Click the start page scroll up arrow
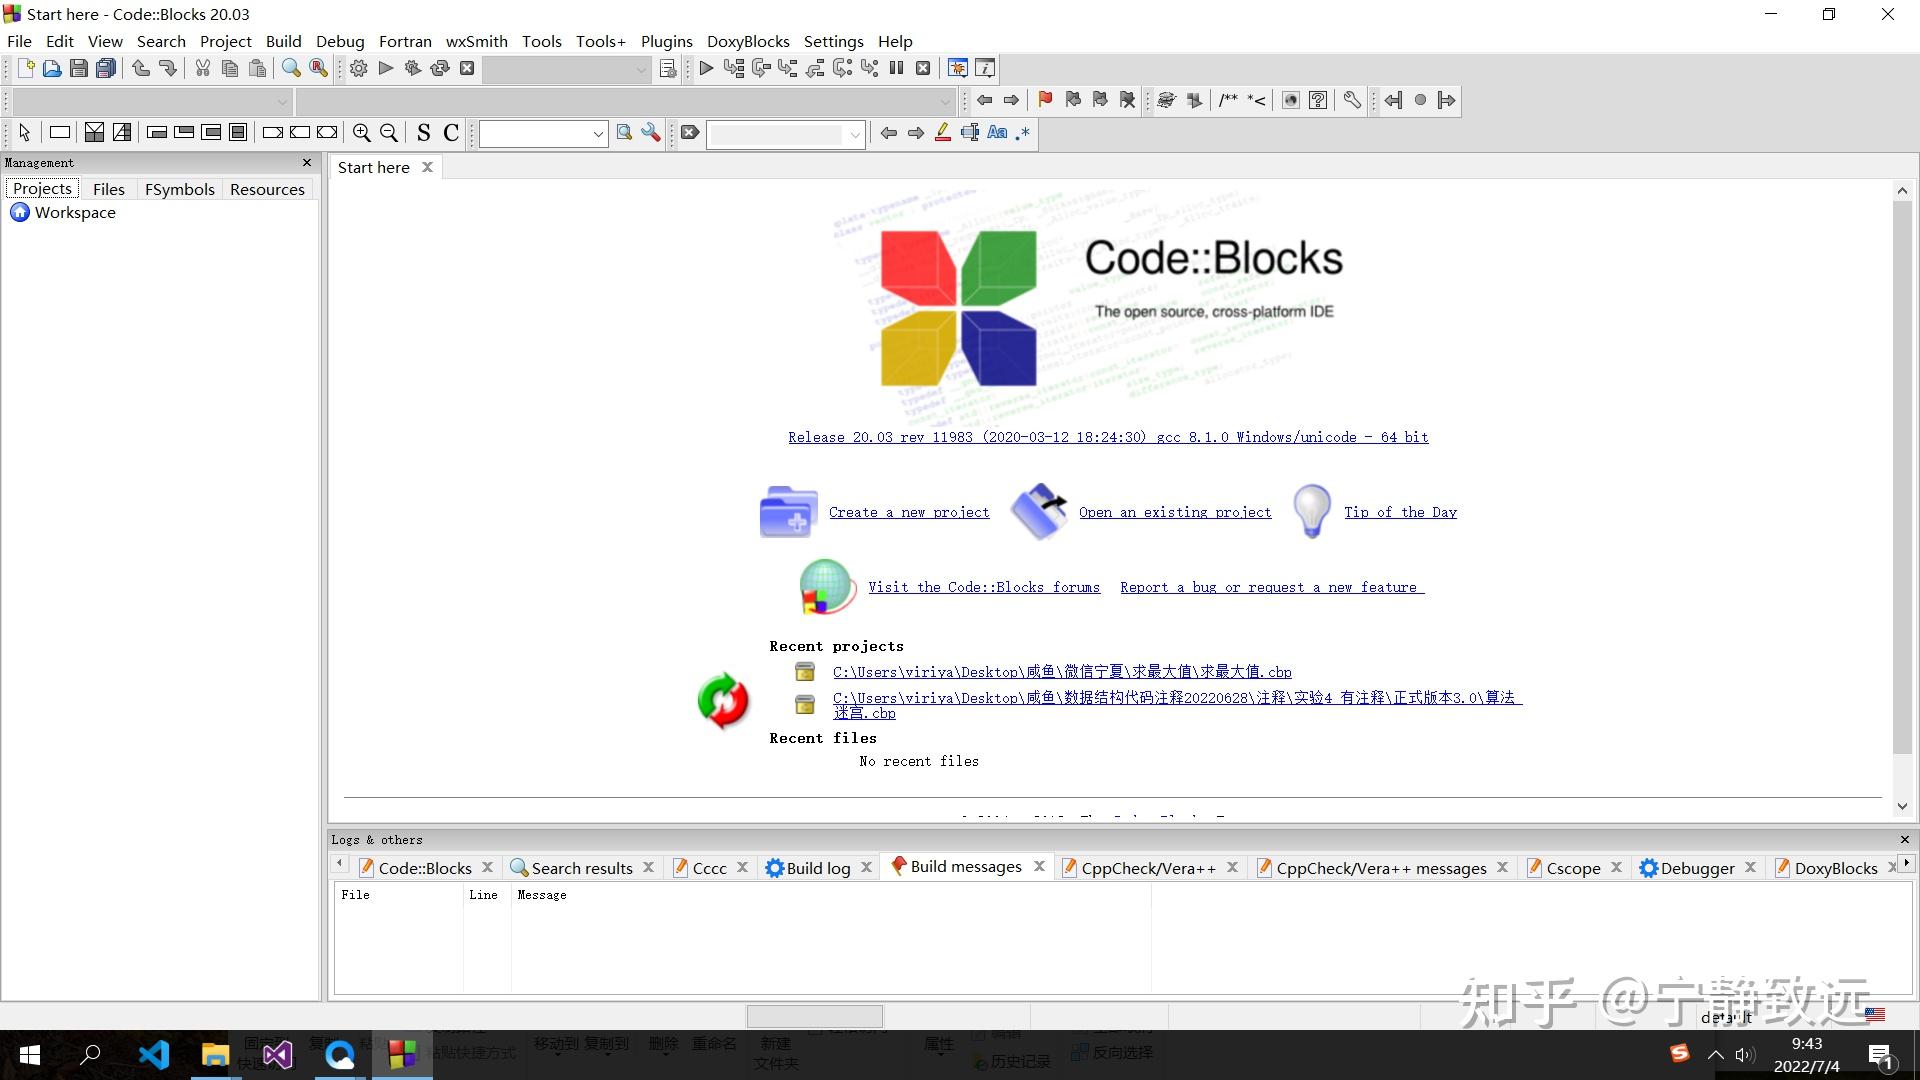The height and width of the screenshot is (1080, 1920). click(x=1902, y=190)
